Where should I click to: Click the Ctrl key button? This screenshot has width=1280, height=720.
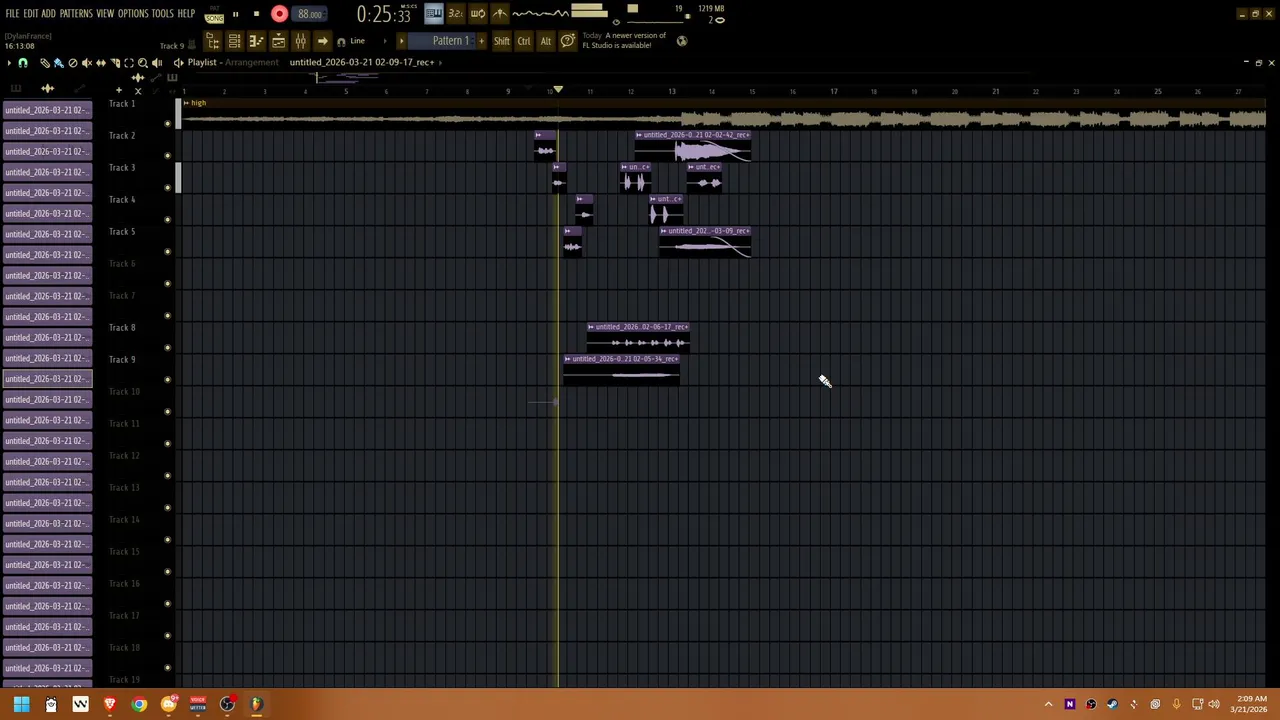click(524, 41)
